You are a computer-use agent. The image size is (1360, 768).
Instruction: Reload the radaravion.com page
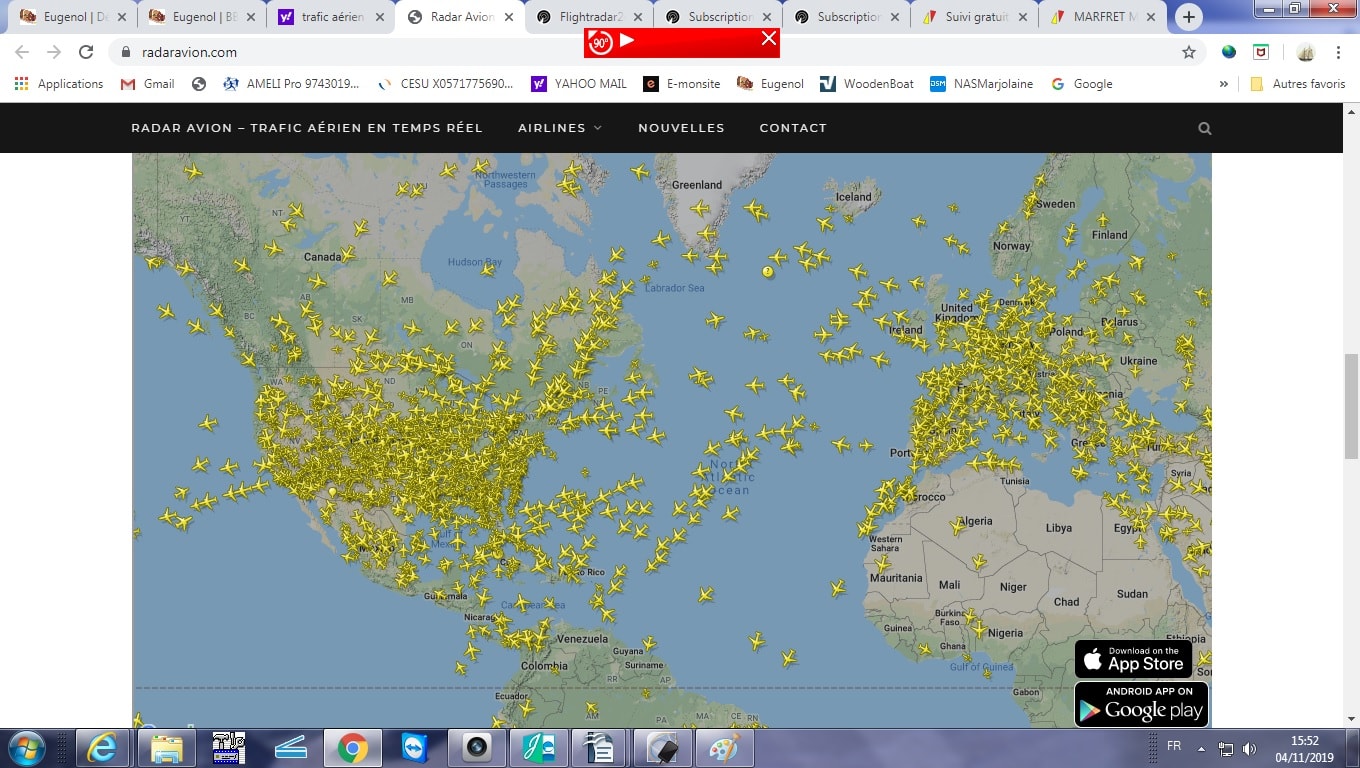click(x=86, y=52)
